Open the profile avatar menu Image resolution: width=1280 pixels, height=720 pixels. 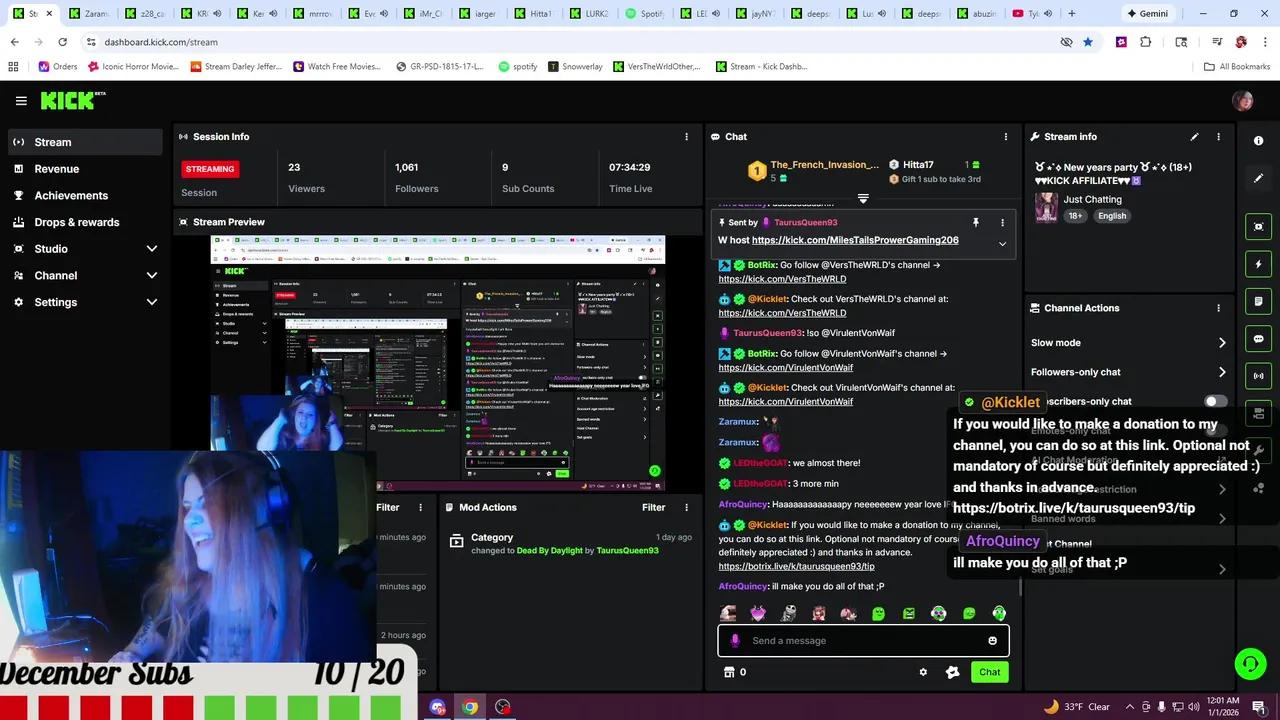pos(1242,100)
